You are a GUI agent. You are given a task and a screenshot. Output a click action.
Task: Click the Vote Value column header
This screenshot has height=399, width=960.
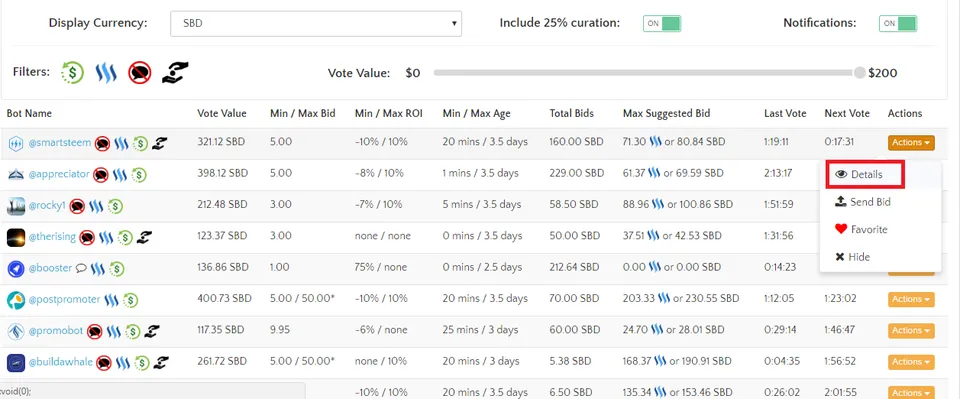tap(222, 113)
